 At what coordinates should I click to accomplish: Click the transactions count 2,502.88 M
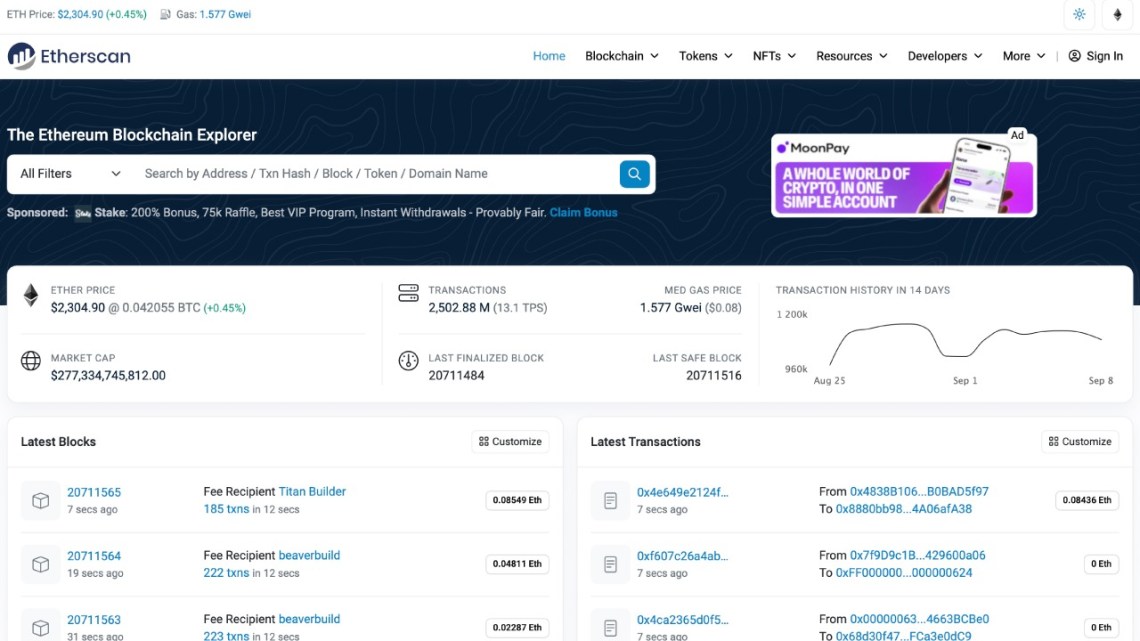[459, 307]
